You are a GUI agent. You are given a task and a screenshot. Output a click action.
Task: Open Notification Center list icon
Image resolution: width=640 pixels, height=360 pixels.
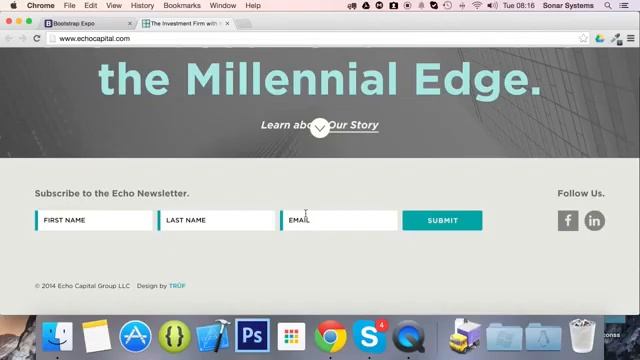pyautogui.click(x=624, y=6)
